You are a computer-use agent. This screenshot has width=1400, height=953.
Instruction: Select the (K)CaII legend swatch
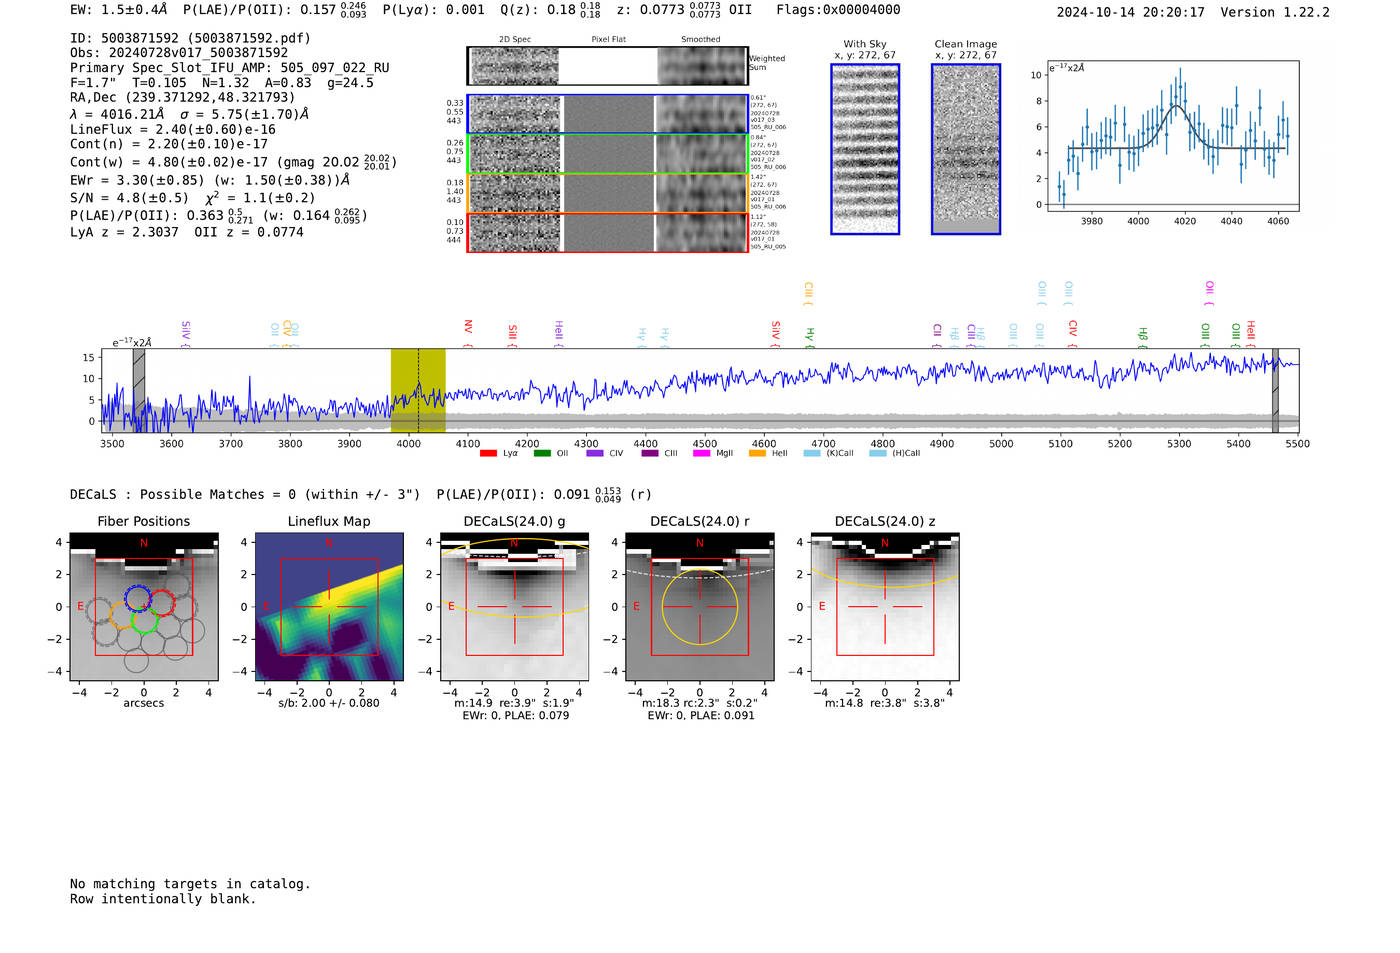(x=812, y=453)
